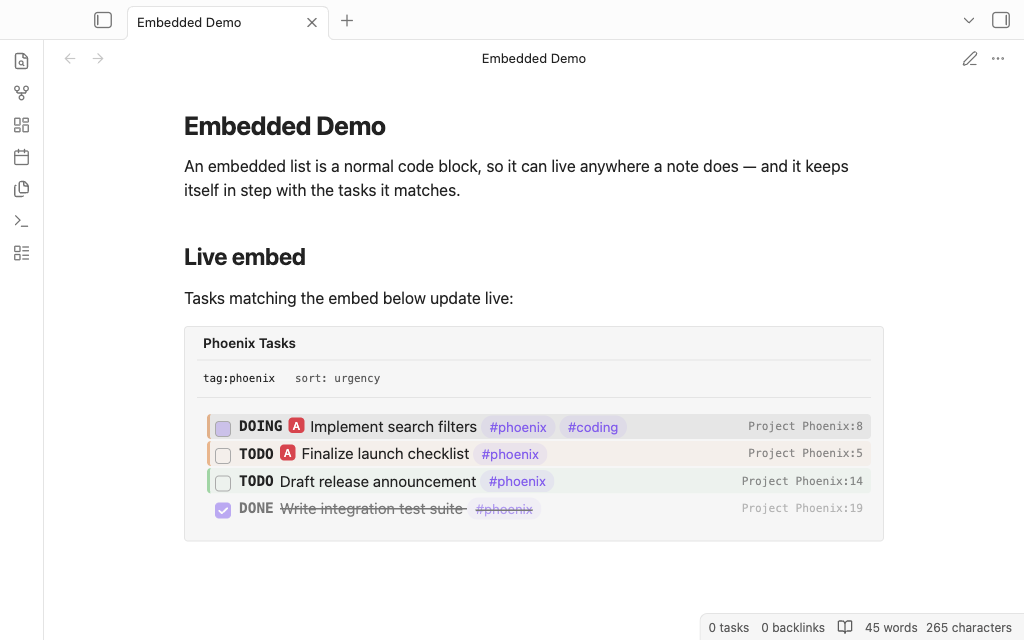Click the Live embed heading
The height and width of the screenshot is (640, 1024).
245,257
